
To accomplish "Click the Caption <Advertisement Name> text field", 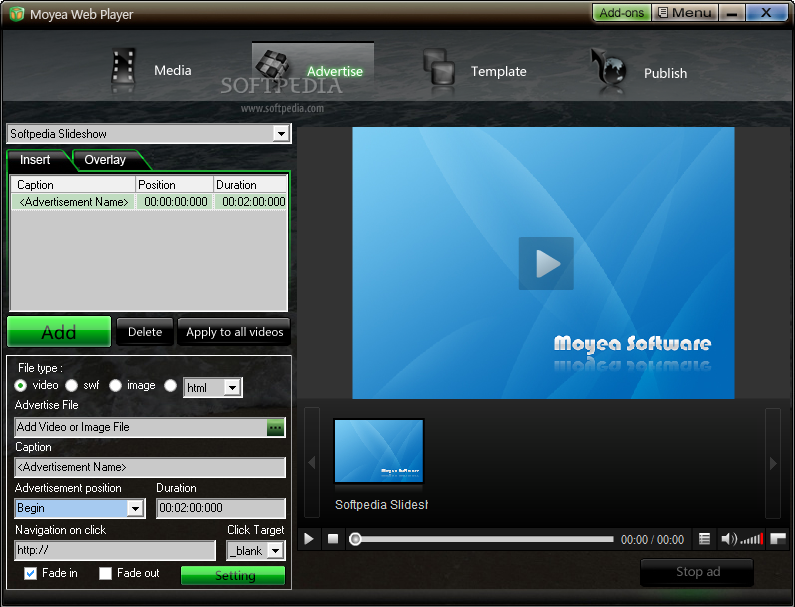I will (x=150, y=467).
